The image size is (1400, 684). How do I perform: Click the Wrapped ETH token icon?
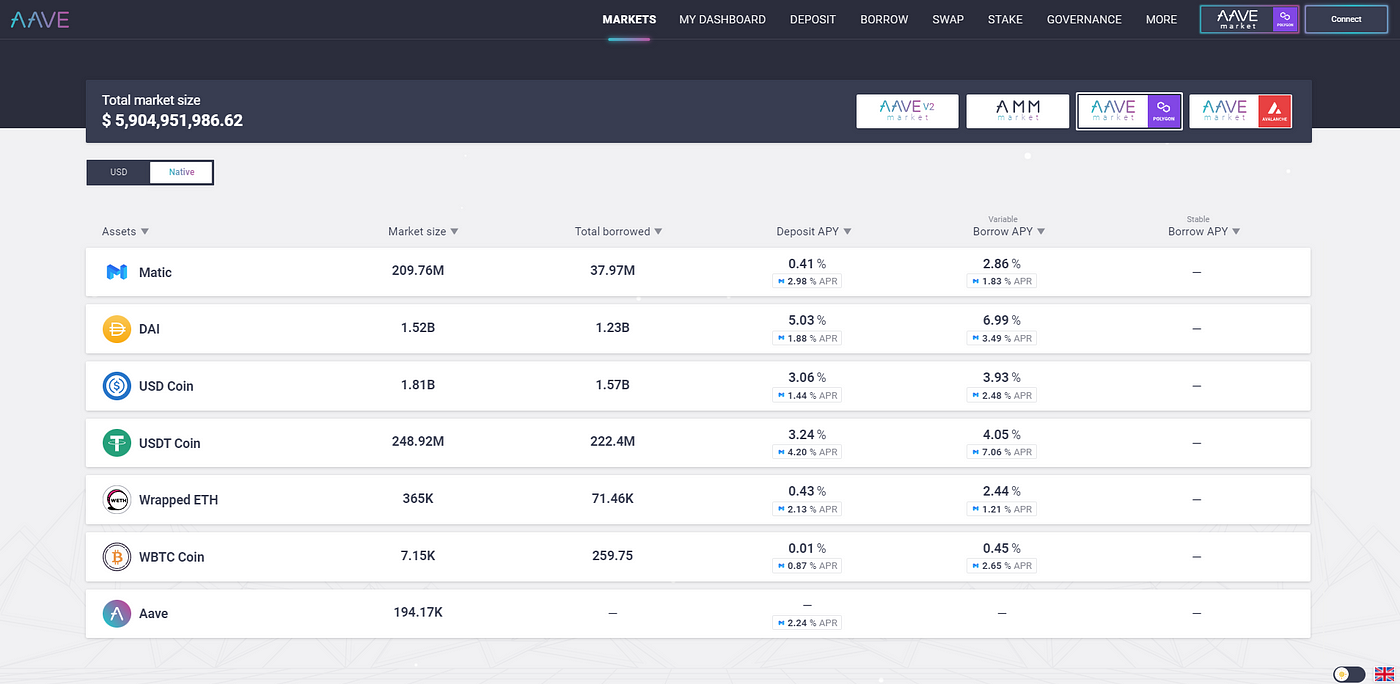[117, 500]
